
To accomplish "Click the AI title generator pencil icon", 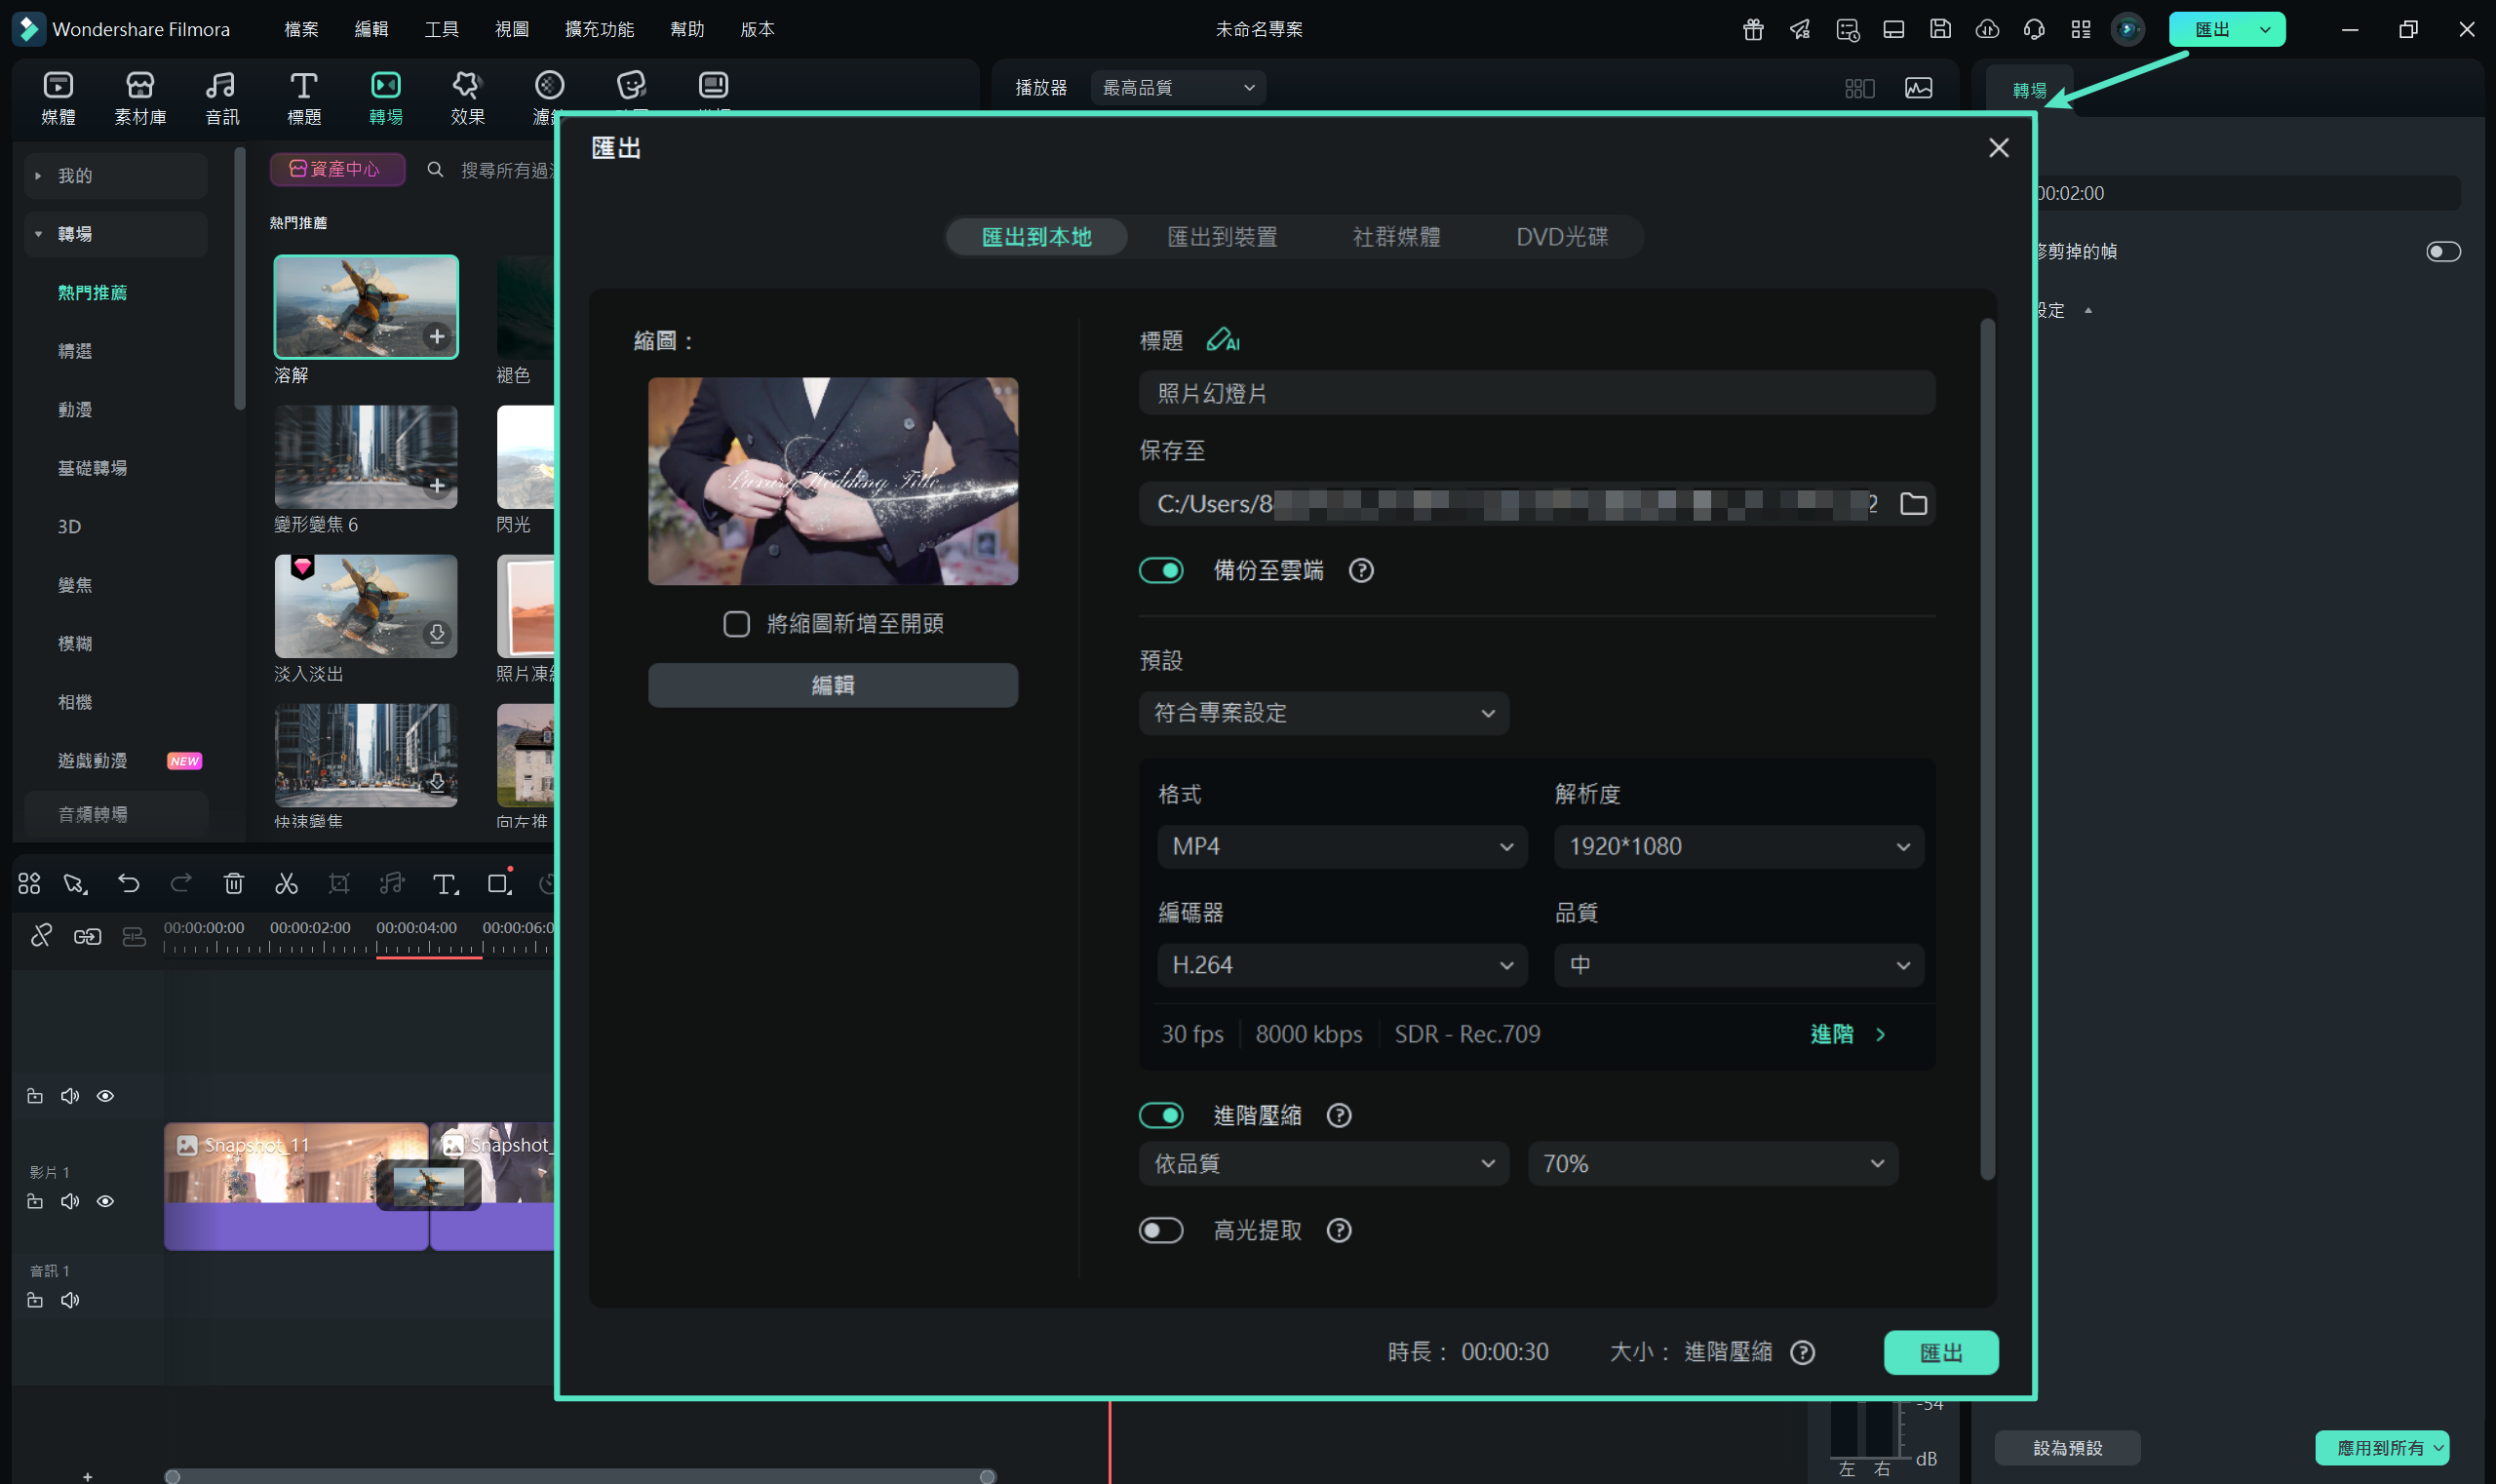I will [1222, 340].
